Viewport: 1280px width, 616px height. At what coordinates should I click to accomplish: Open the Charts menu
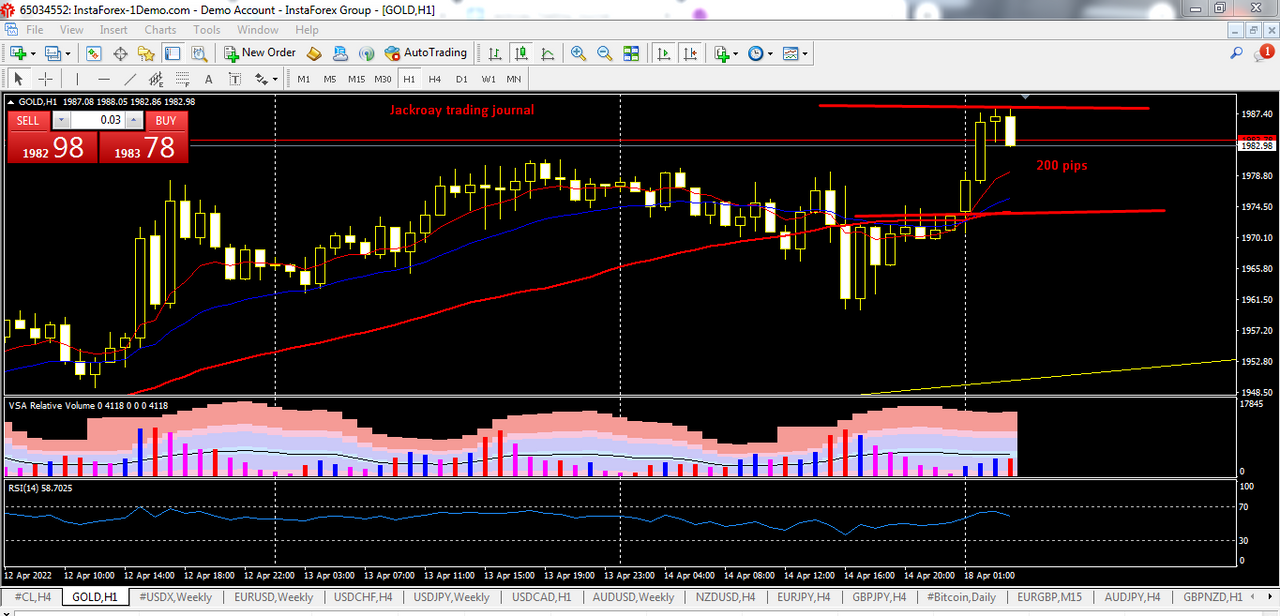click(x=160, y=30)
